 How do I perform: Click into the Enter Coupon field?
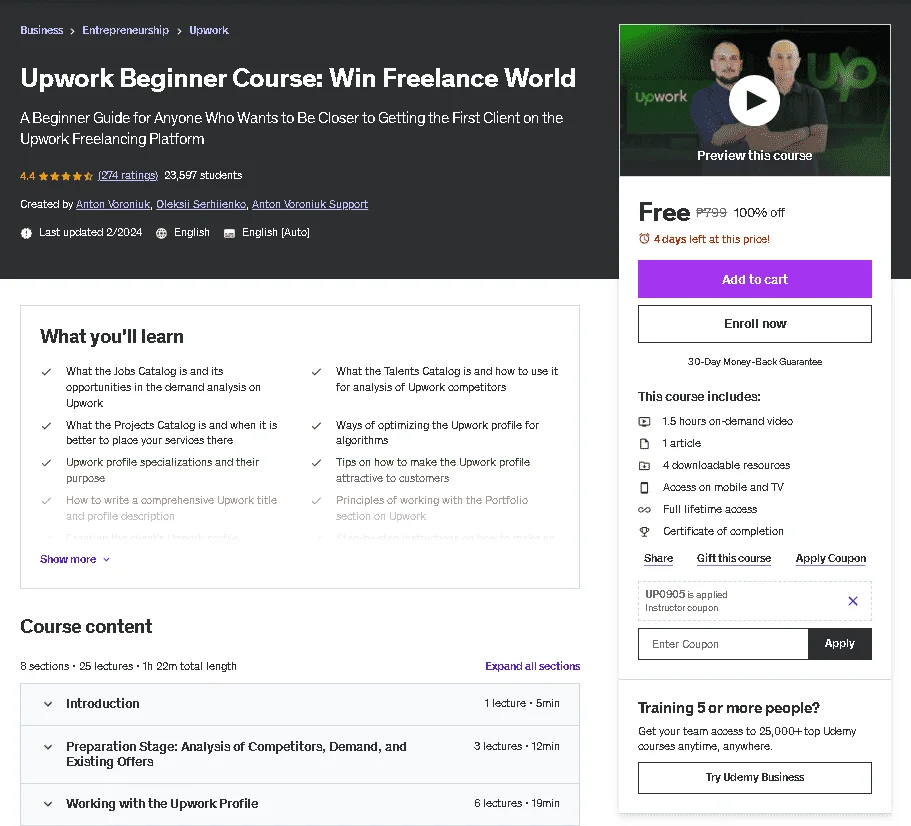coord(723,644)
